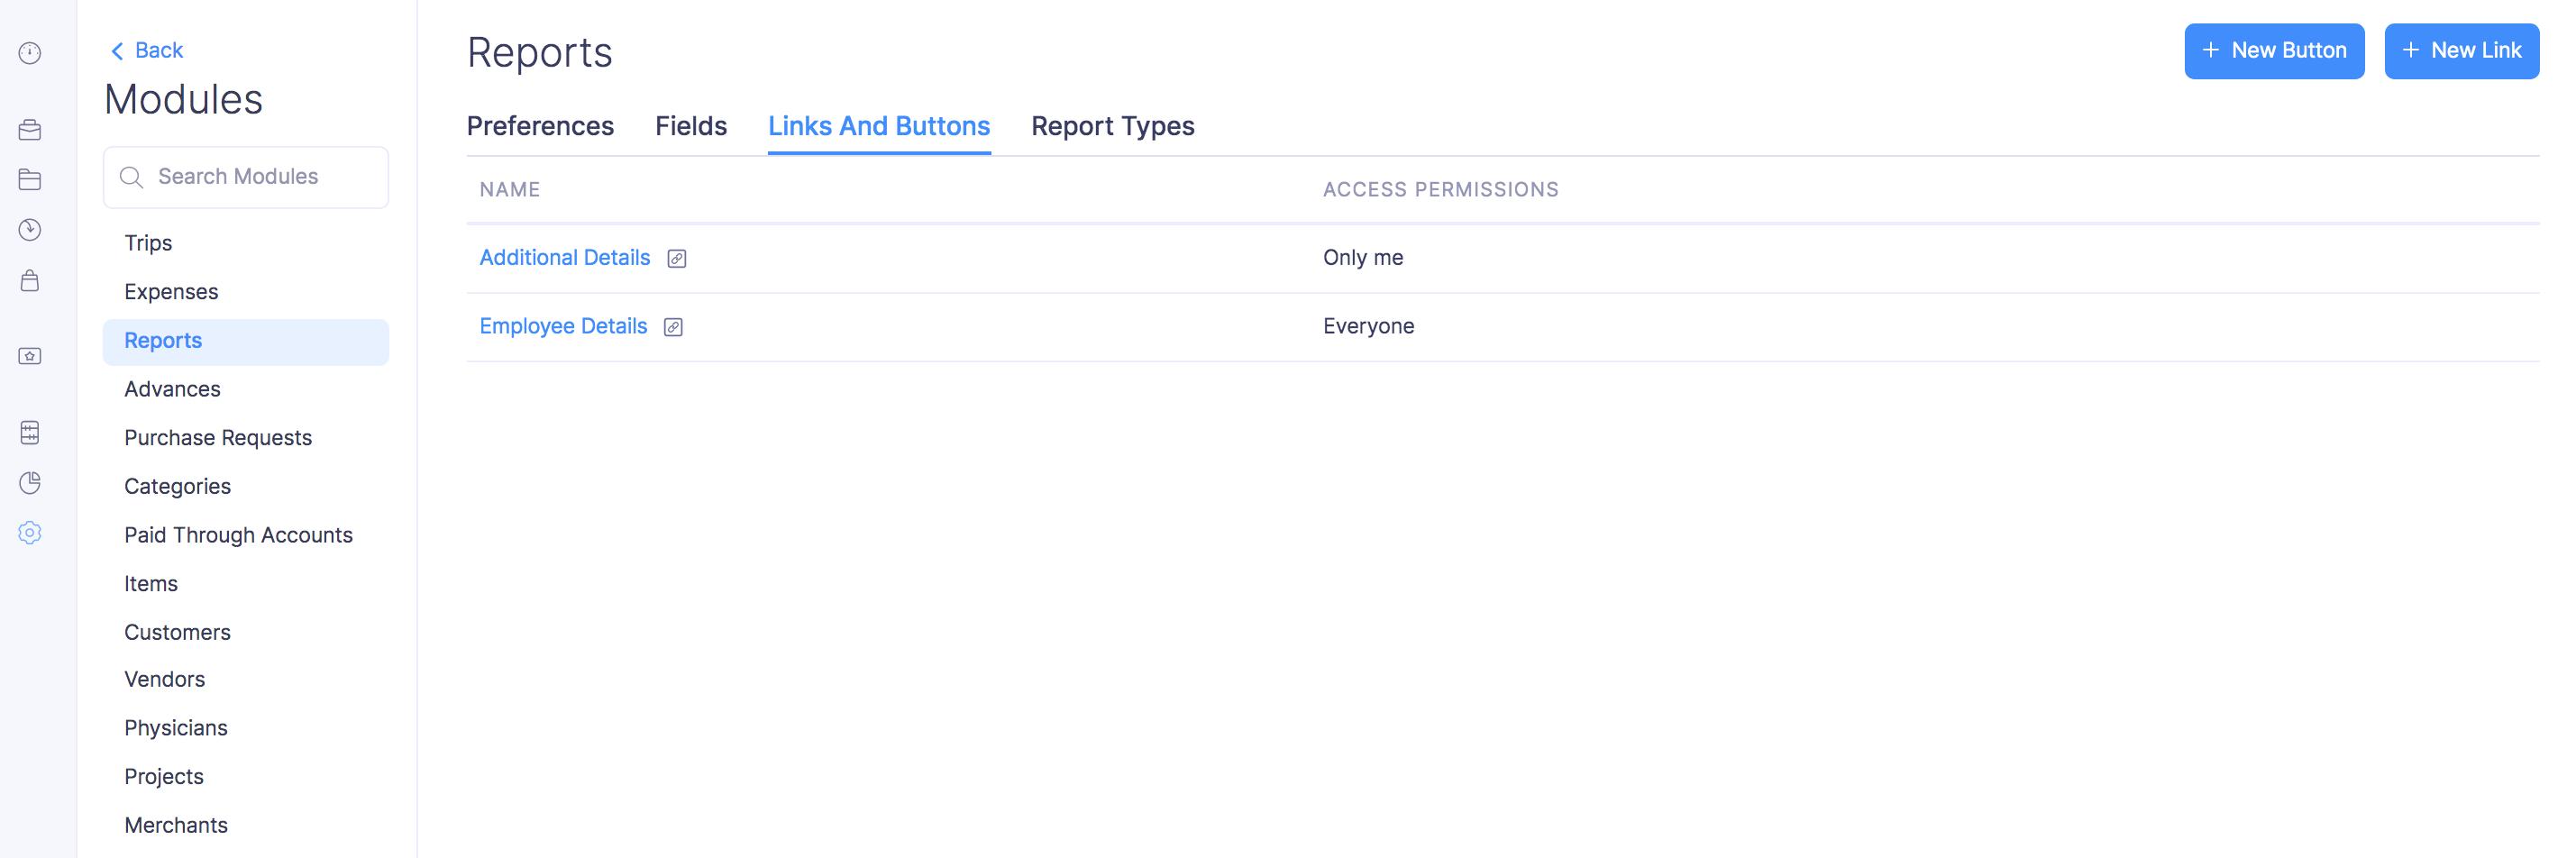Click the settings gear icon in sidebar
The width and height of the screenshot is (2576, 858).
click(x=30, y=533)
